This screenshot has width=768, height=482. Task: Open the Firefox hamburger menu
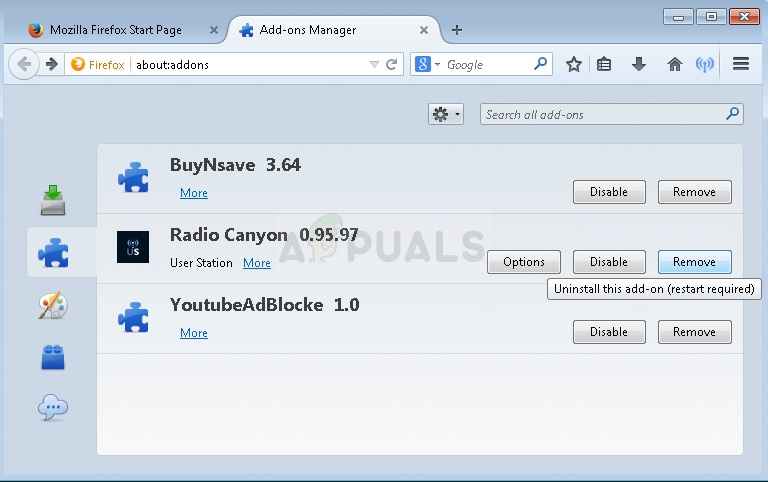[x=741, y=64]
